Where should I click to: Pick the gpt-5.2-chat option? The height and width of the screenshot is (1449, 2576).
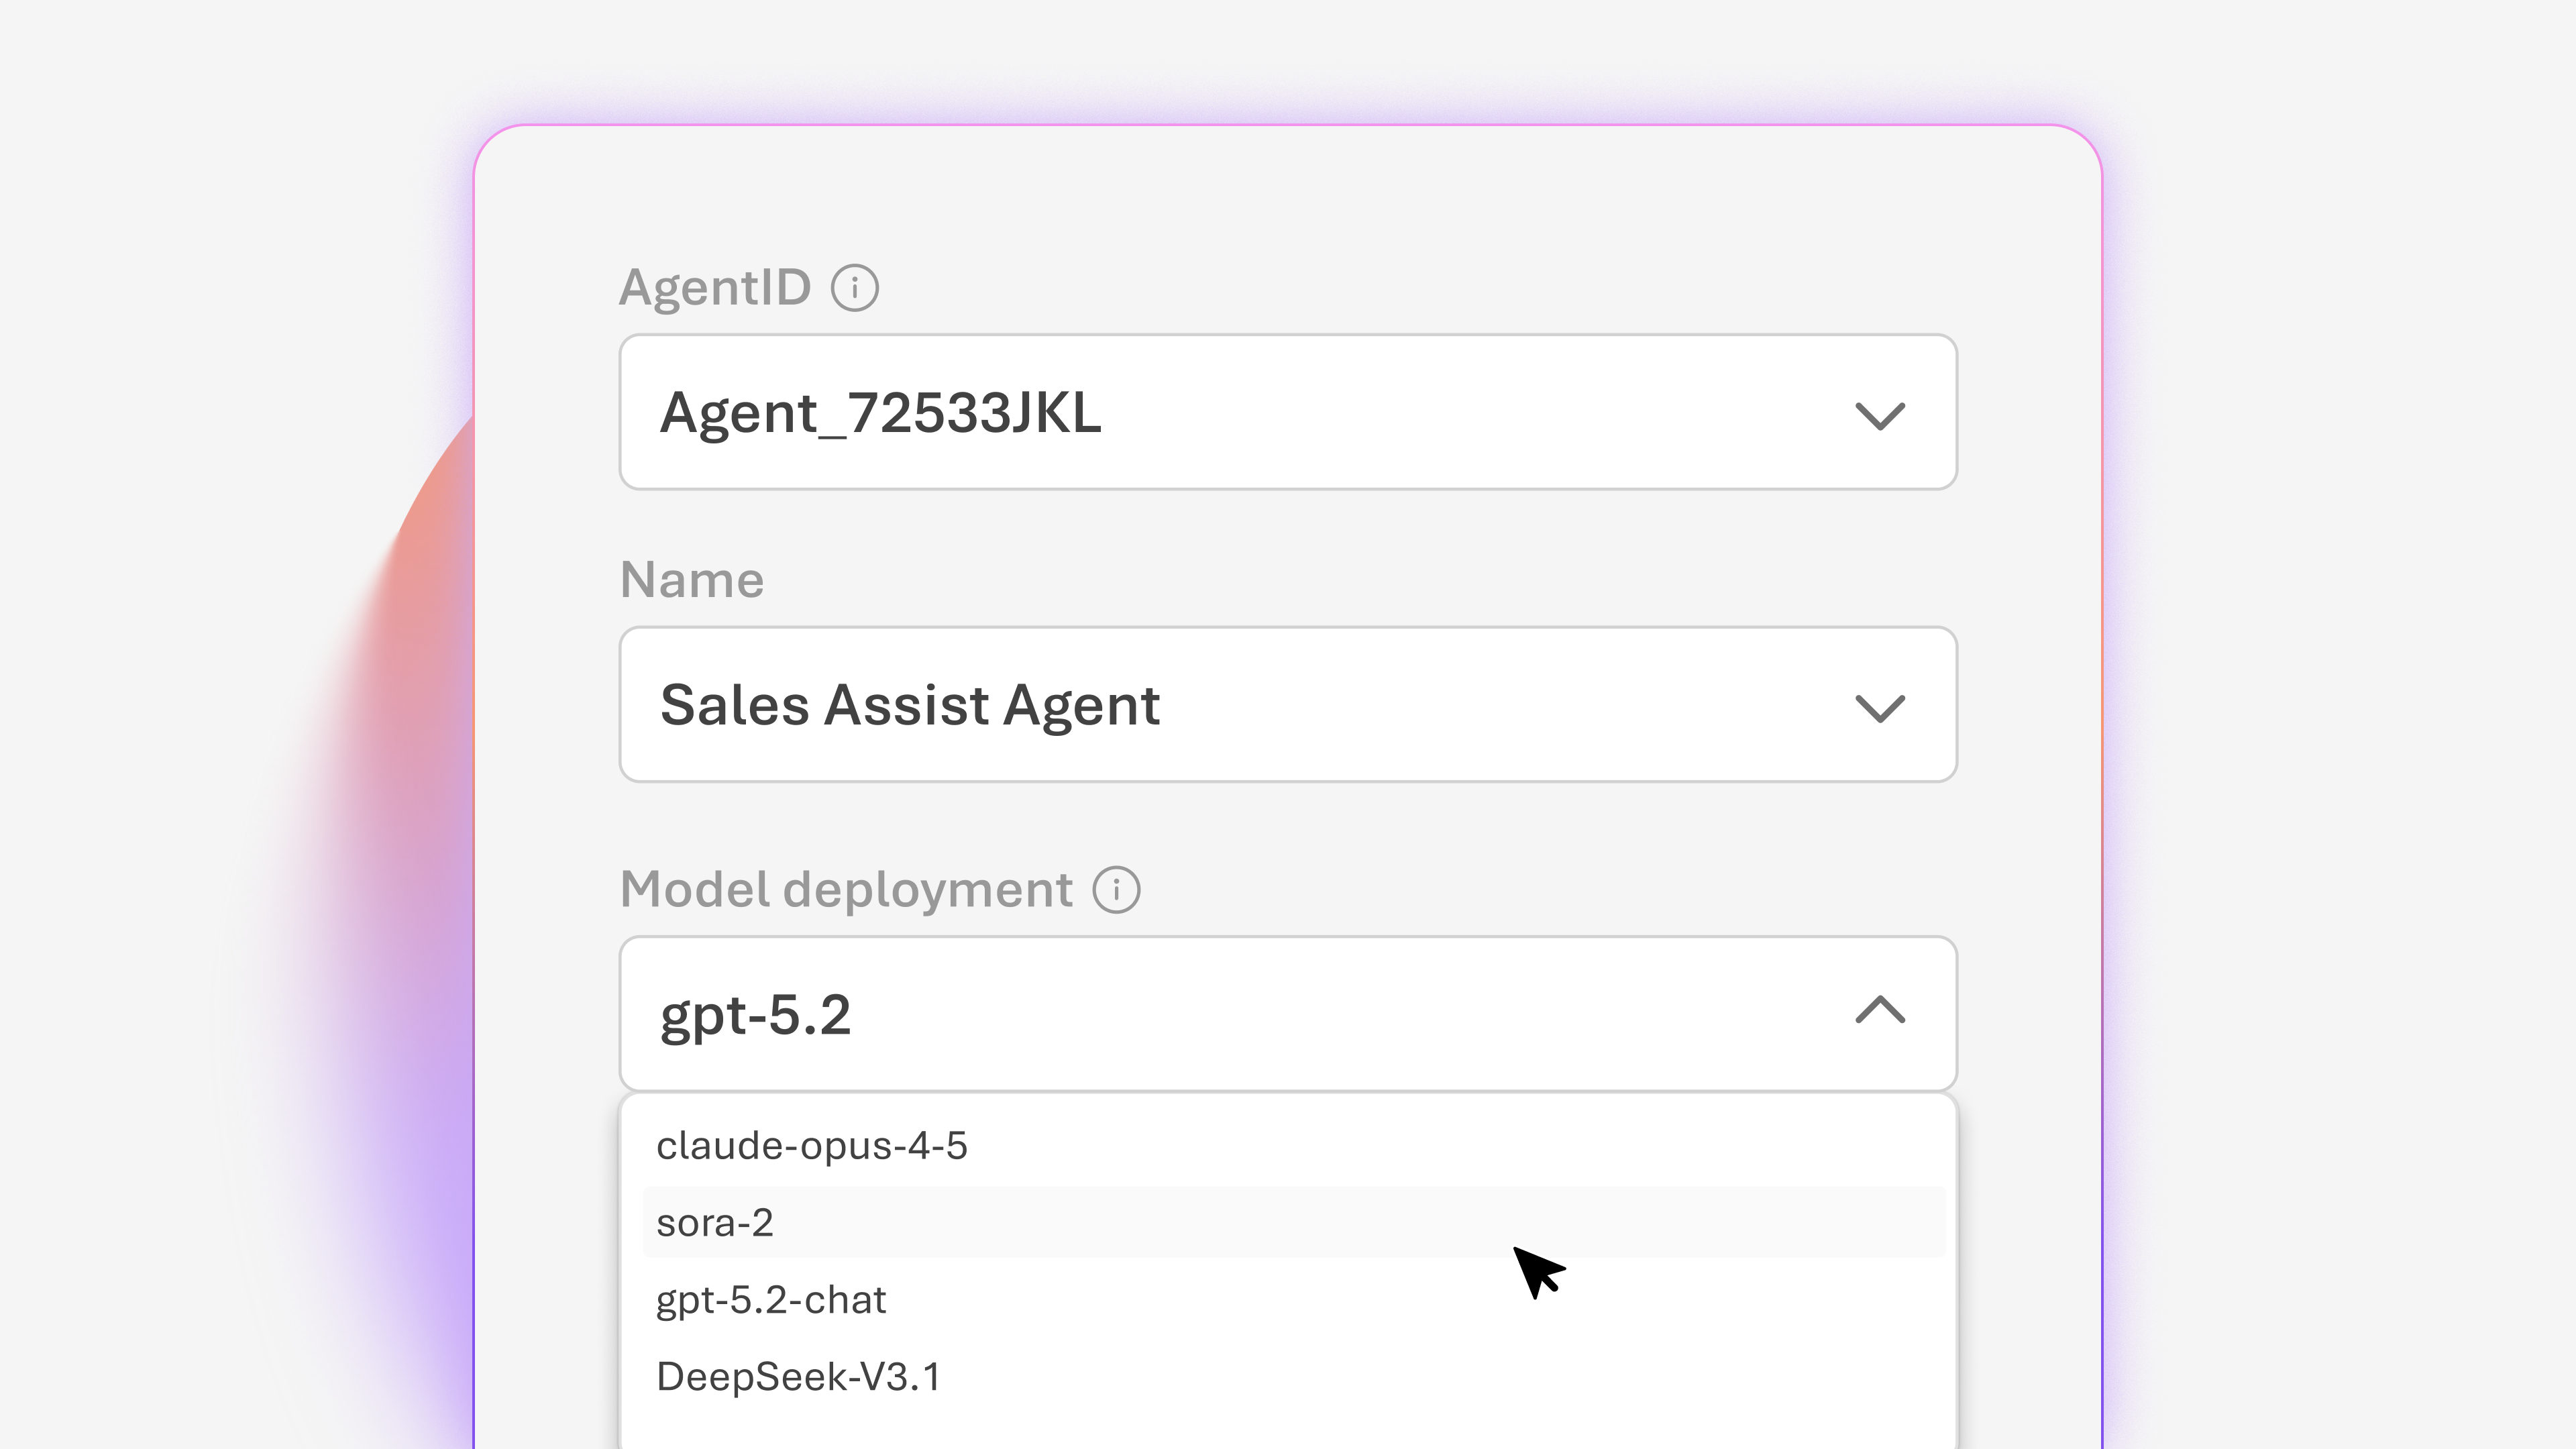point(771,1300)
